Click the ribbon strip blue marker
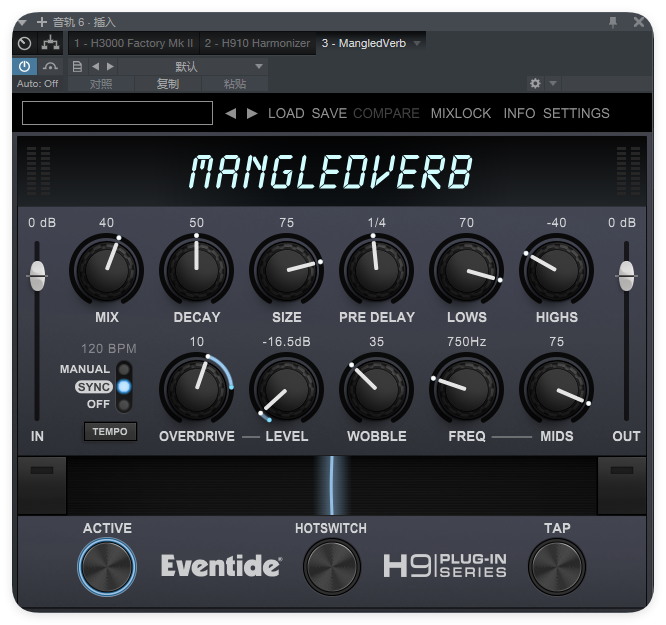This screenshot has height=625, width=666. coord(332,485)
